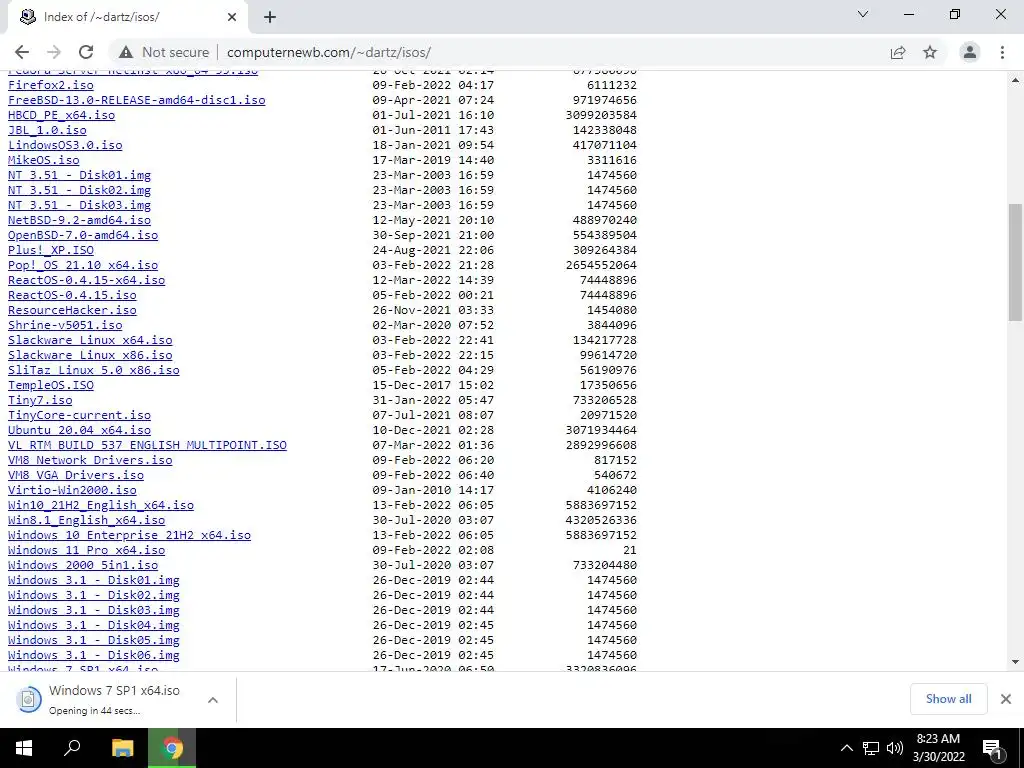The height and width of the screenshot is (768, 1024).
Task: Open Shrine-v5051.iso link
Action: point(65,325)
